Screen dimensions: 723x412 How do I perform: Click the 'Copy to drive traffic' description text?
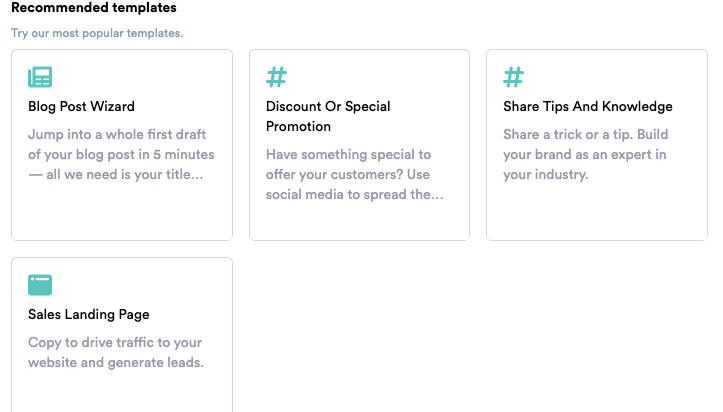point(115,352)
